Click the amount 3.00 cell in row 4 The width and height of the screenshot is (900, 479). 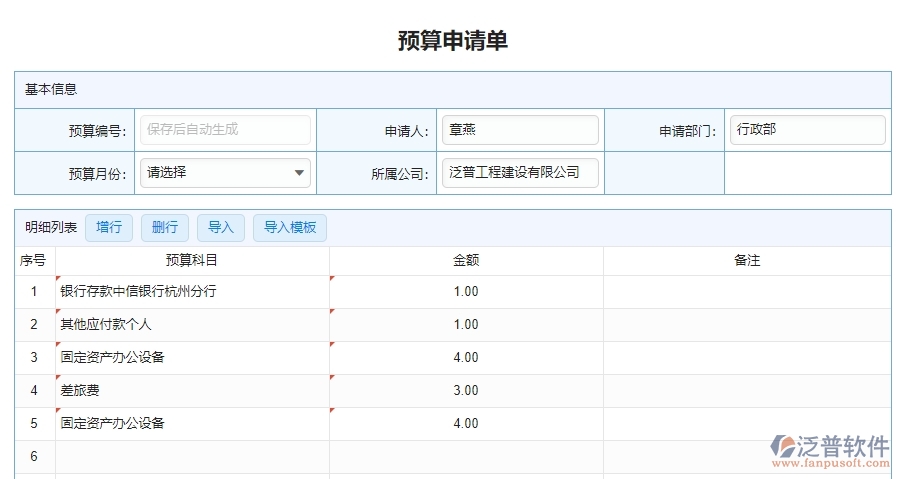click(466, 391)
